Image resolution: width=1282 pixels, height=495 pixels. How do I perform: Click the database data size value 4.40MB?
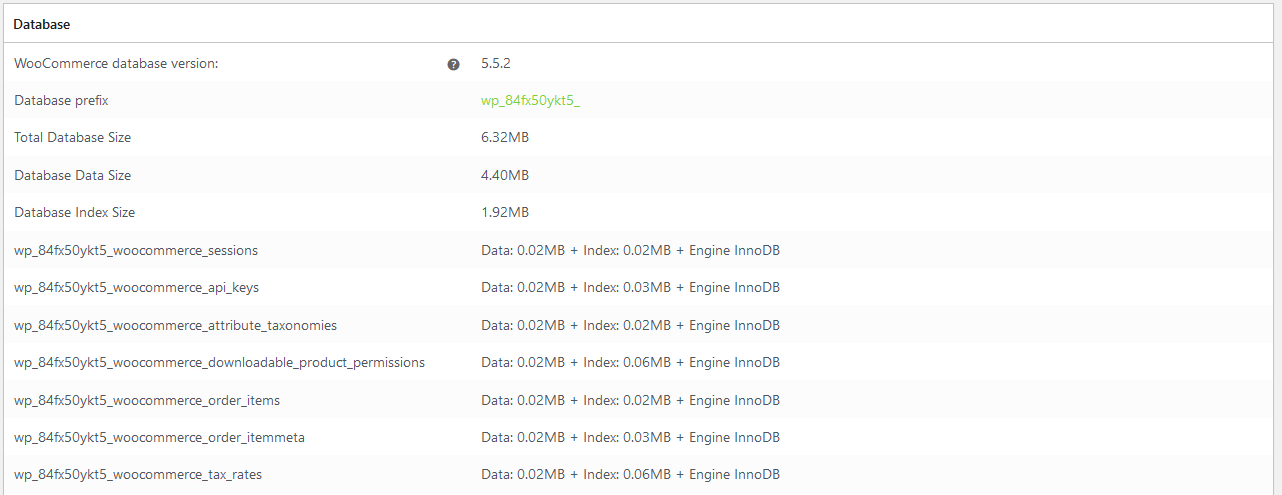[x=505, y=175]
